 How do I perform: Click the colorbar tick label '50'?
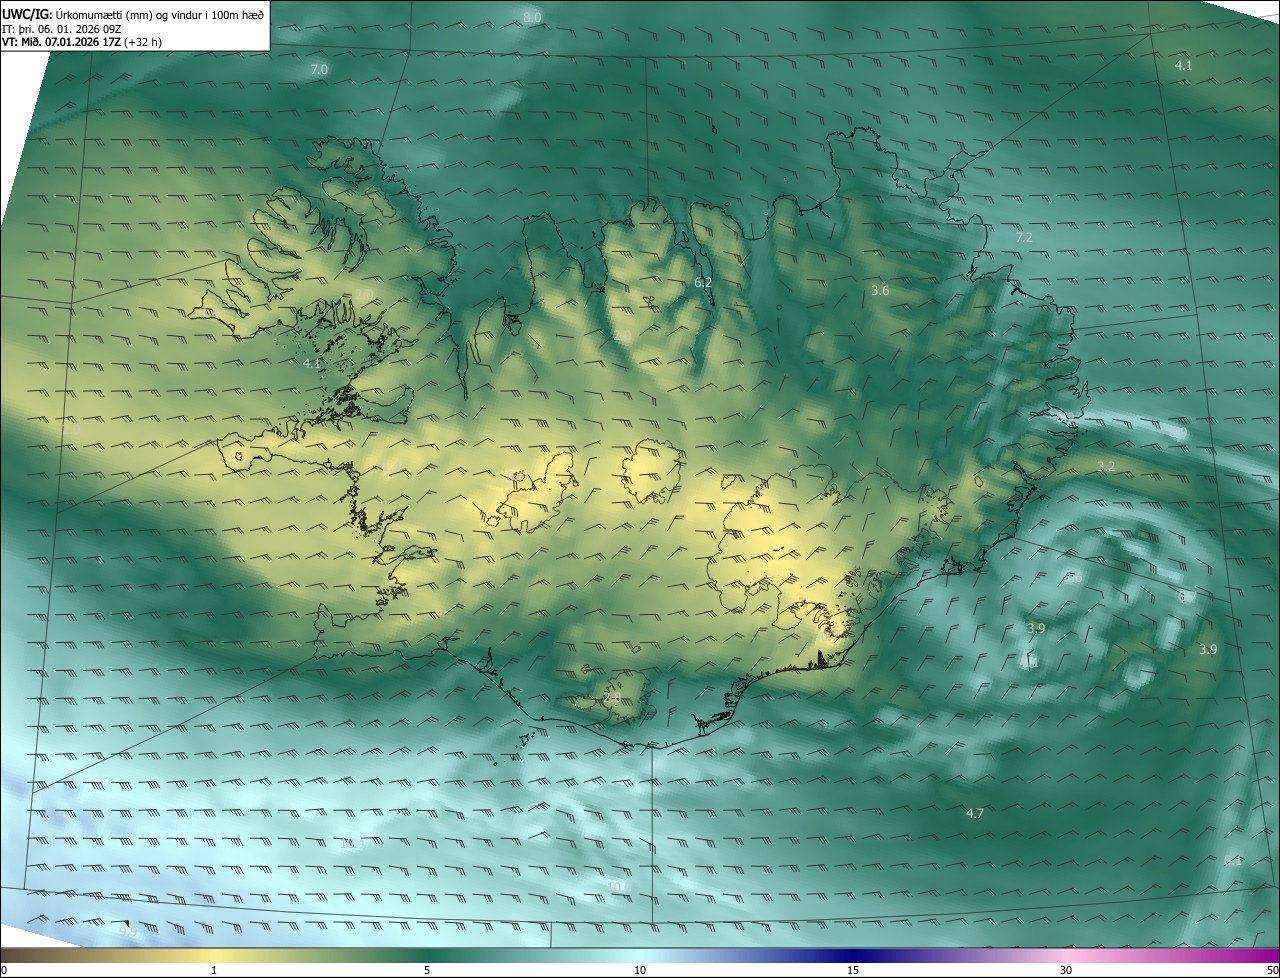point(1272,970)
